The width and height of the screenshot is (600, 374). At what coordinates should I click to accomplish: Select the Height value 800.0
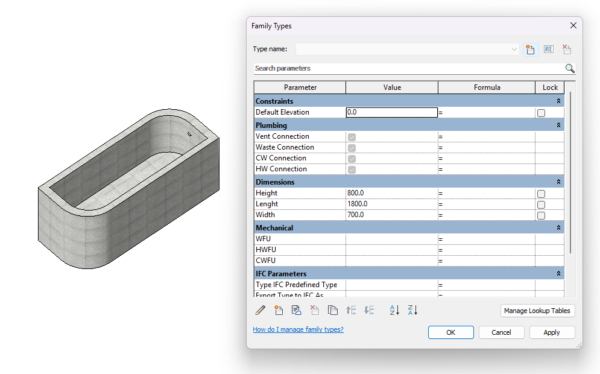pyautogui.click(x=355, y=193)
